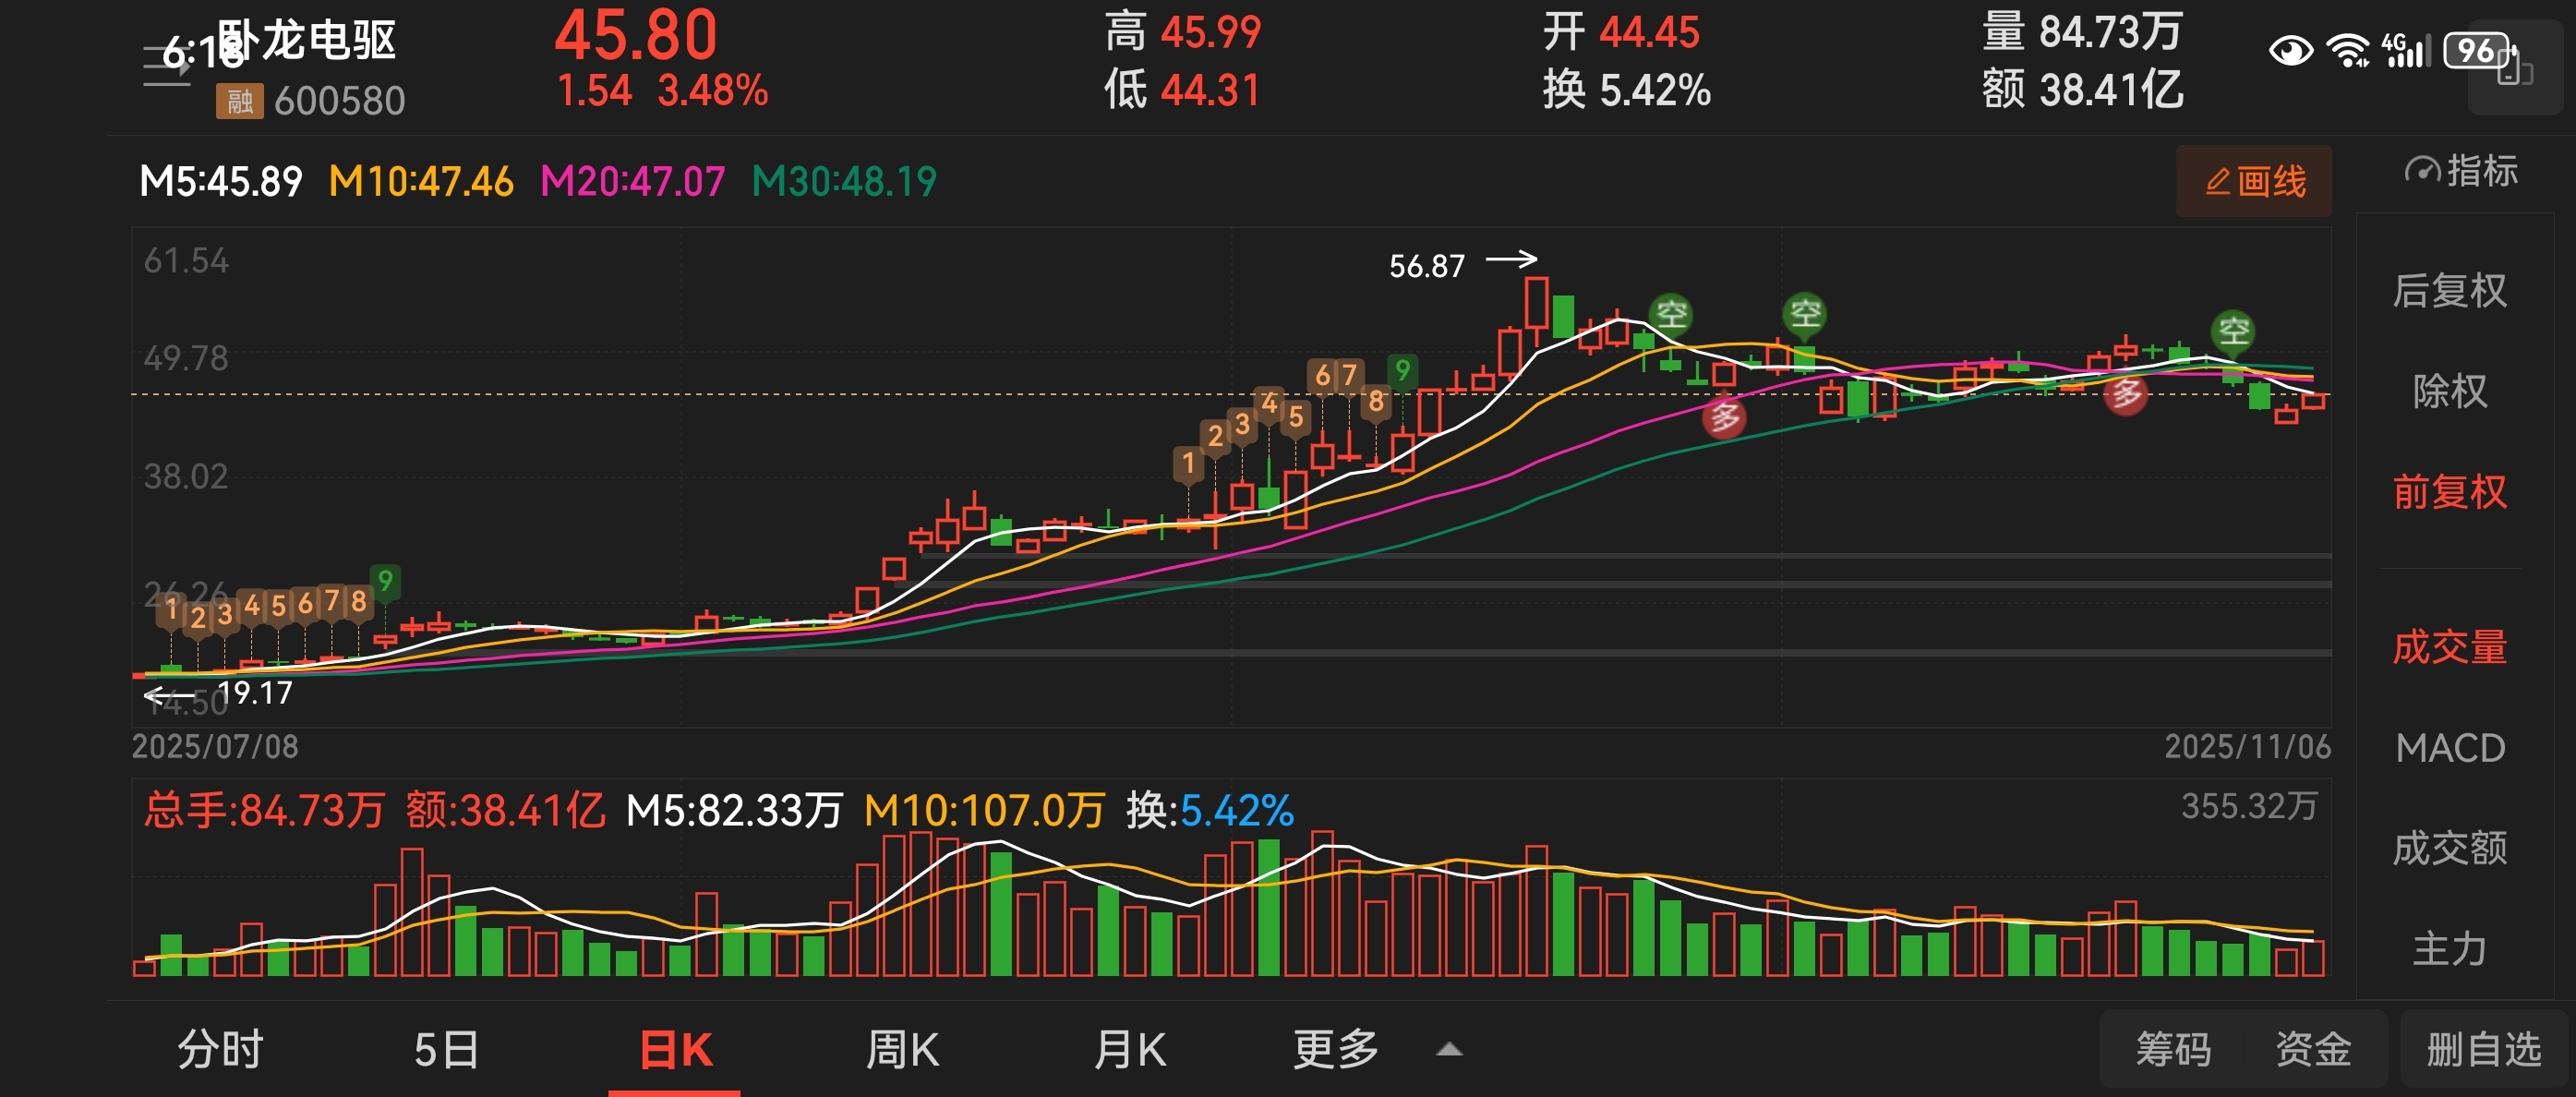Open the 筹码 chip distribution
This screenshot has height=1097, width=2576.
pyautogui.click(x=2173, y=1050)
